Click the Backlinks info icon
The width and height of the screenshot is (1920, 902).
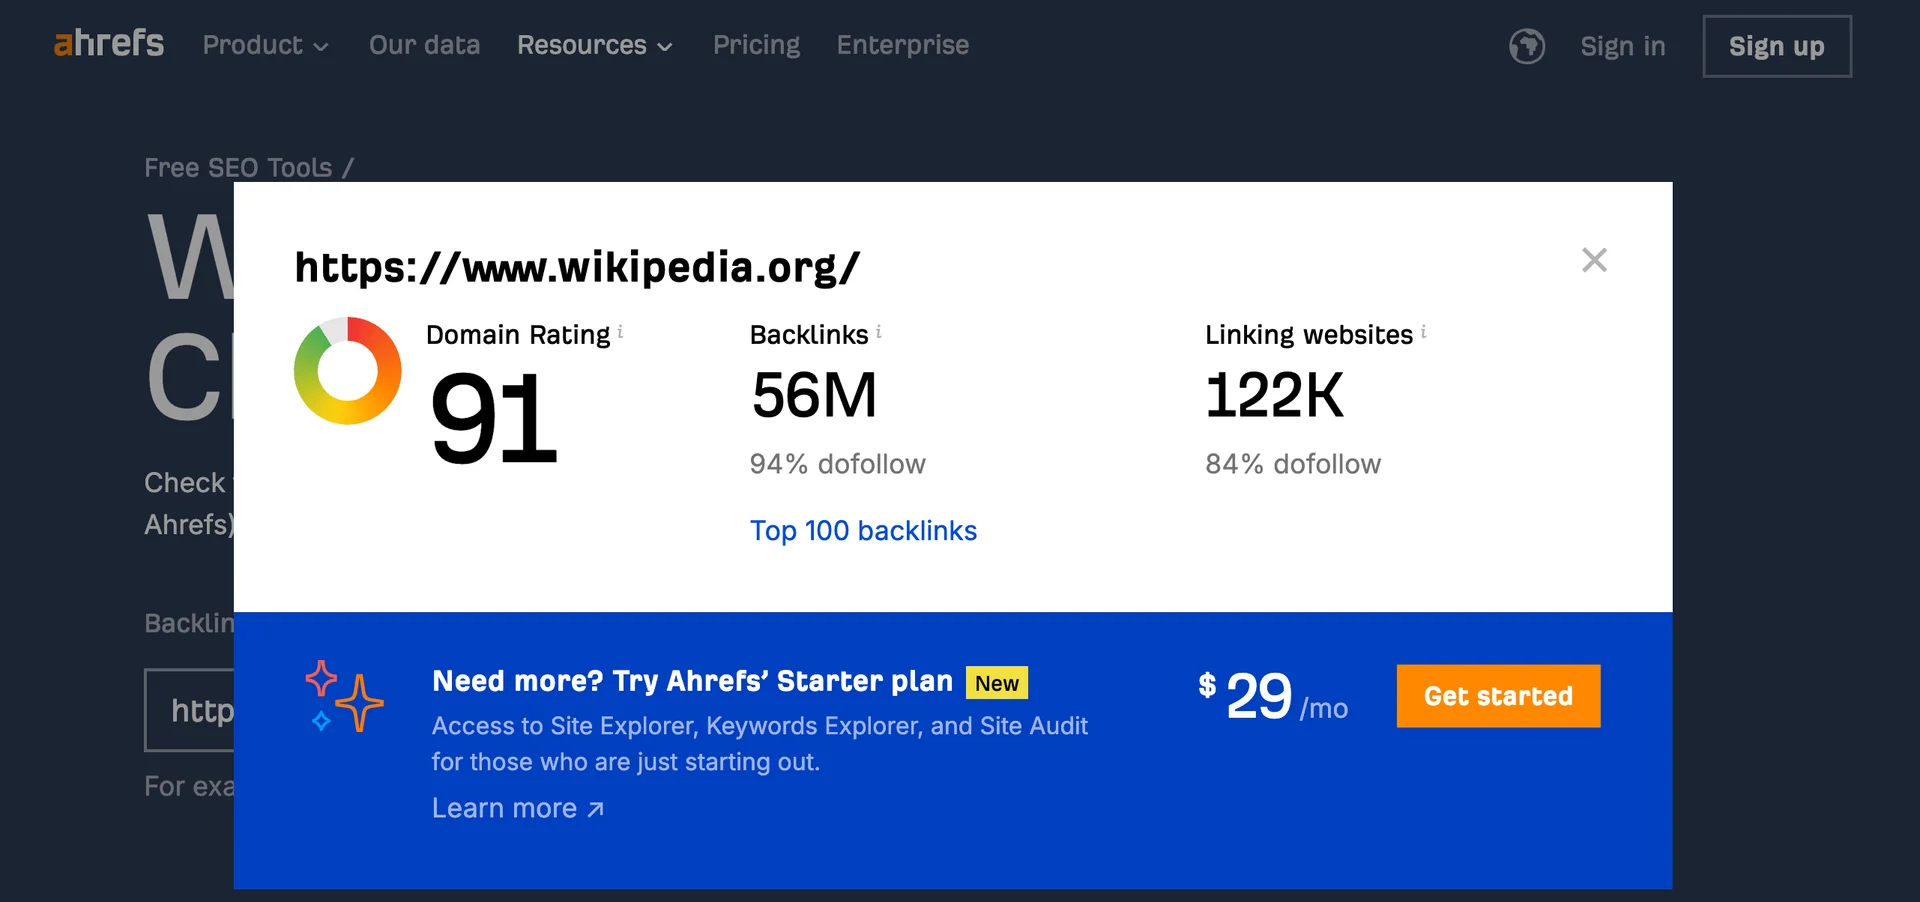click(x=878, y=330)
